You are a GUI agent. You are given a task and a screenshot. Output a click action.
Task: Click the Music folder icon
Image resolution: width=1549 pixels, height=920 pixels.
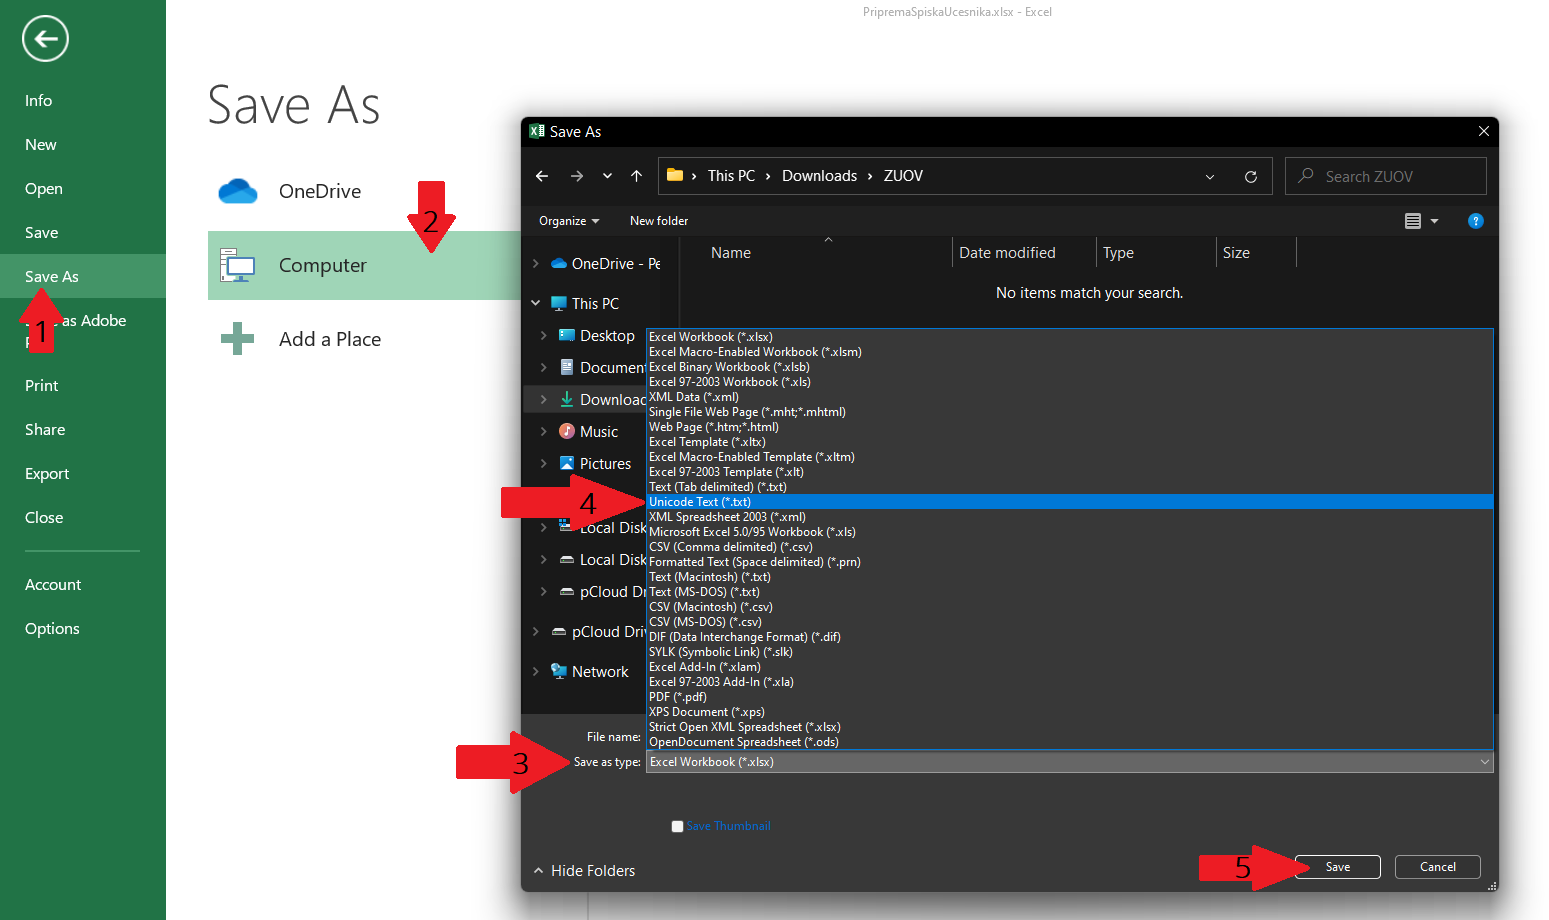[567, 431]
